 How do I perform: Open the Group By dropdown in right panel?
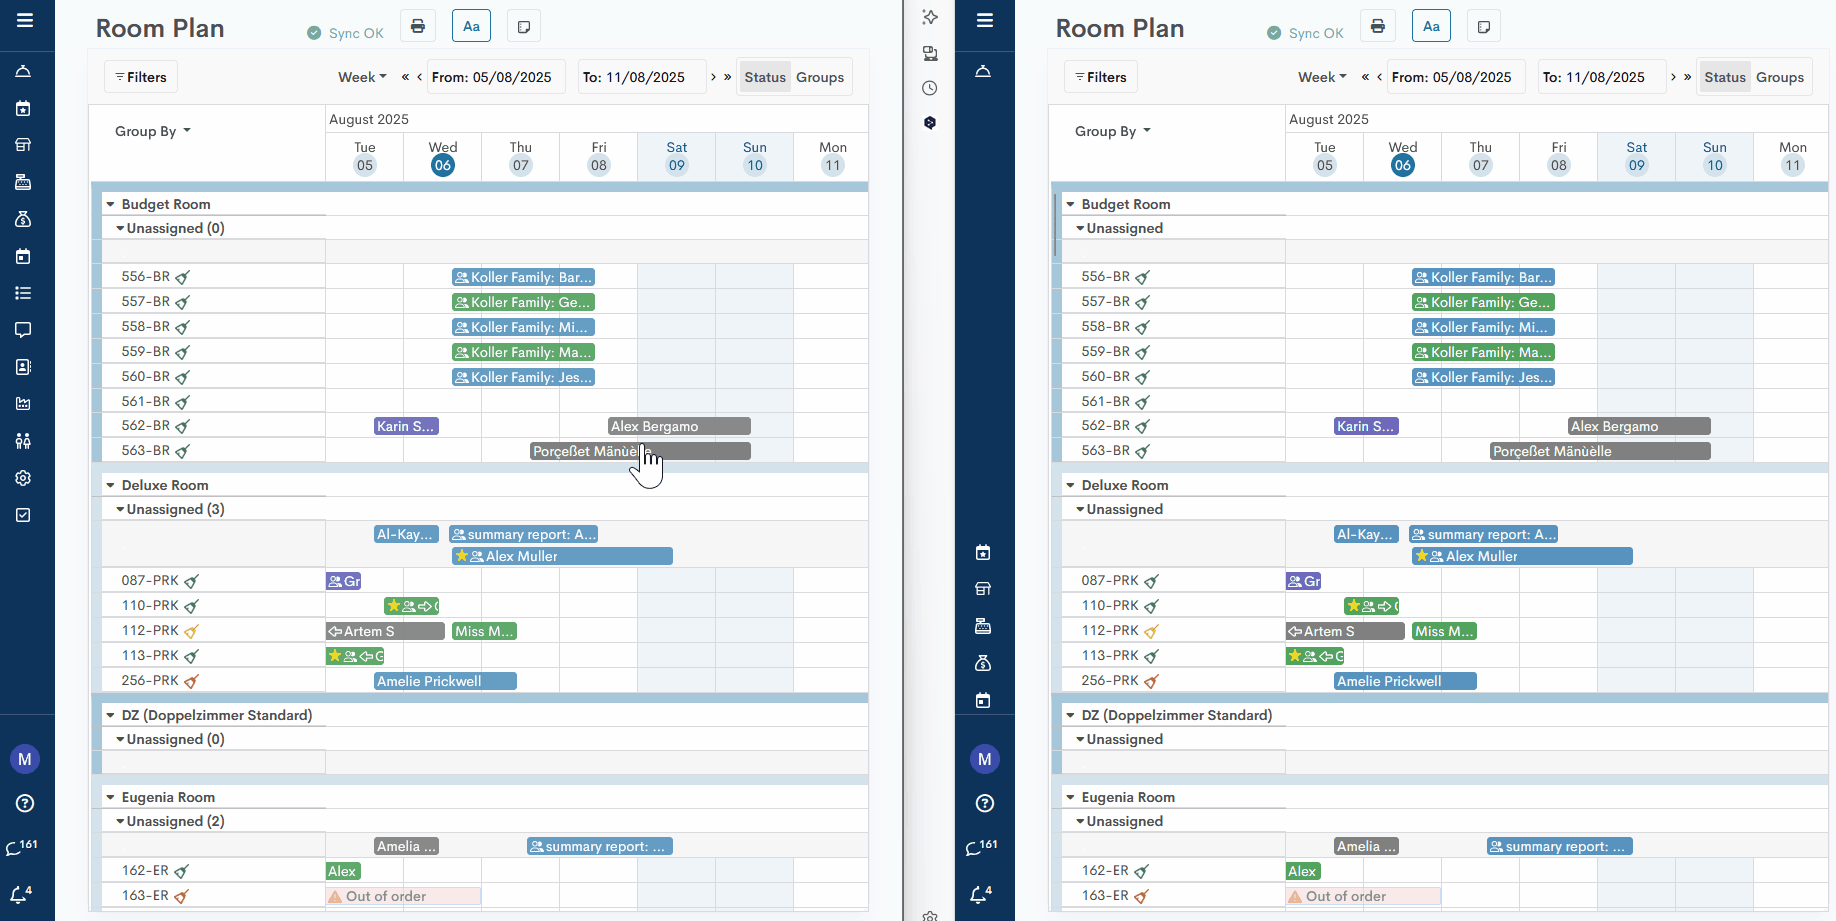click(x=1112, y=131)
